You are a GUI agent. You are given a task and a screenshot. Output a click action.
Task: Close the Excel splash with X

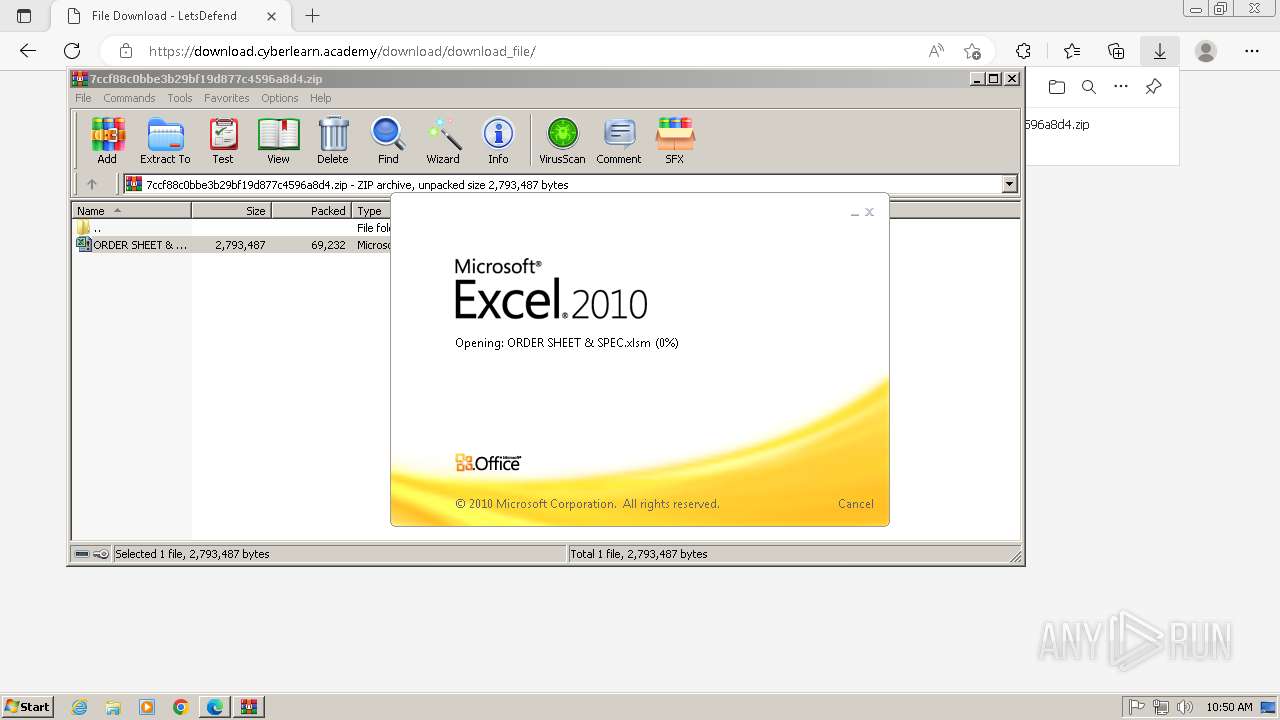coord(870,212)
